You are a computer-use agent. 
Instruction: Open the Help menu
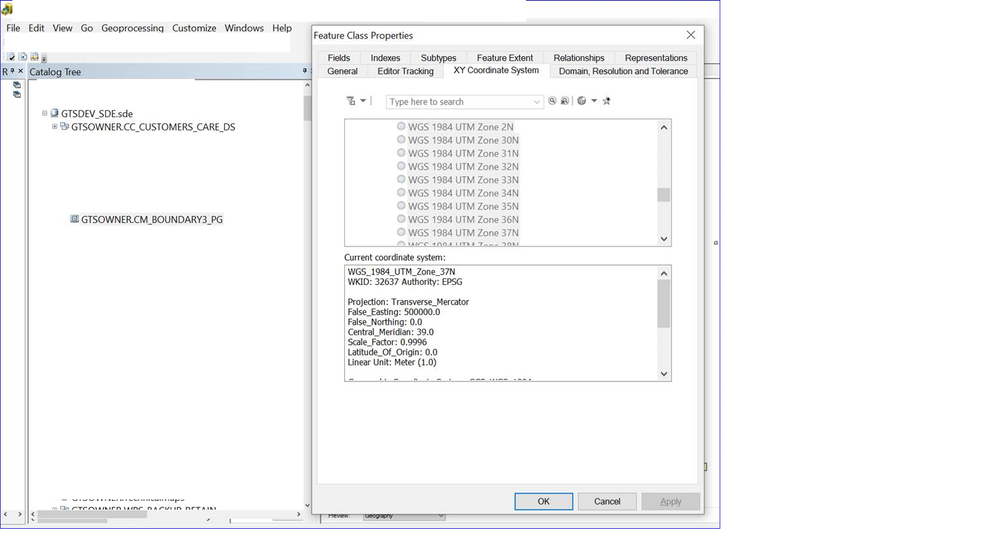coord(282,28)
